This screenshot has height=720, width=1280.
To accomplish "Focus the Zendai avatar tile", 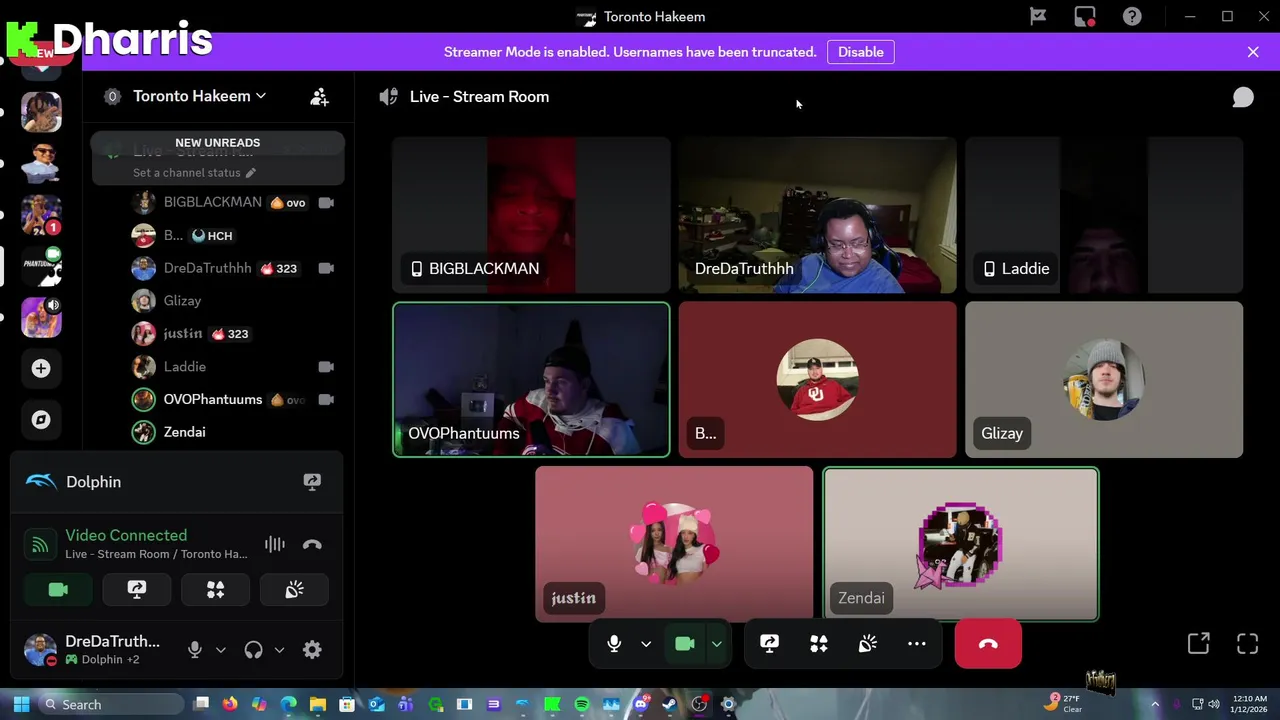I will coord(960,544).
